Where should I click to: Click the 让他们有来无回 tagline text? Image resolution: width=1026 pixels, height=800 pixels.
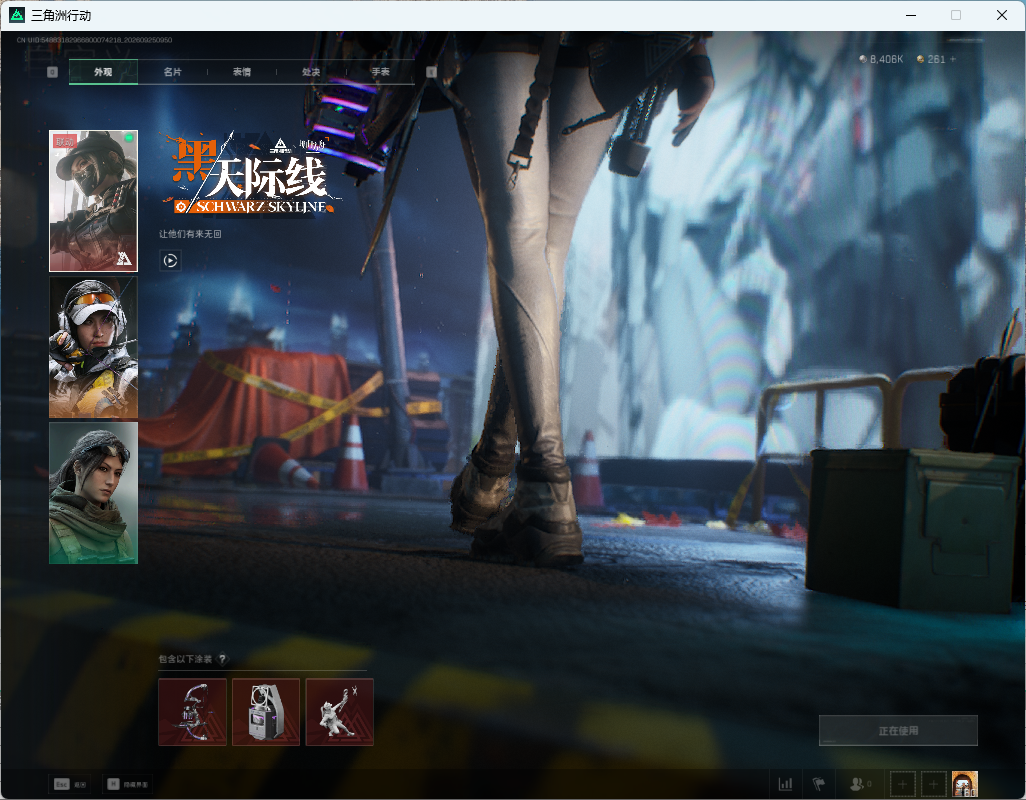(190, 234)
